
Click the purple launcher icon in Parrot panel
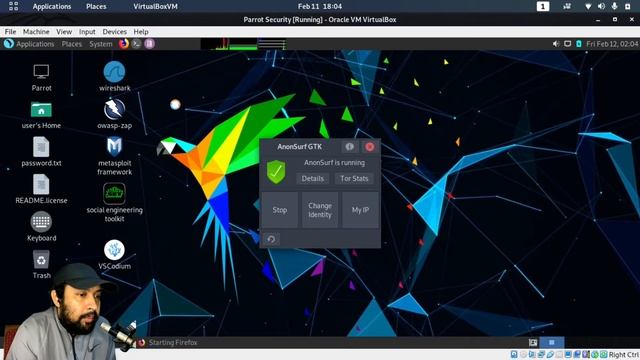coord(149,44)
